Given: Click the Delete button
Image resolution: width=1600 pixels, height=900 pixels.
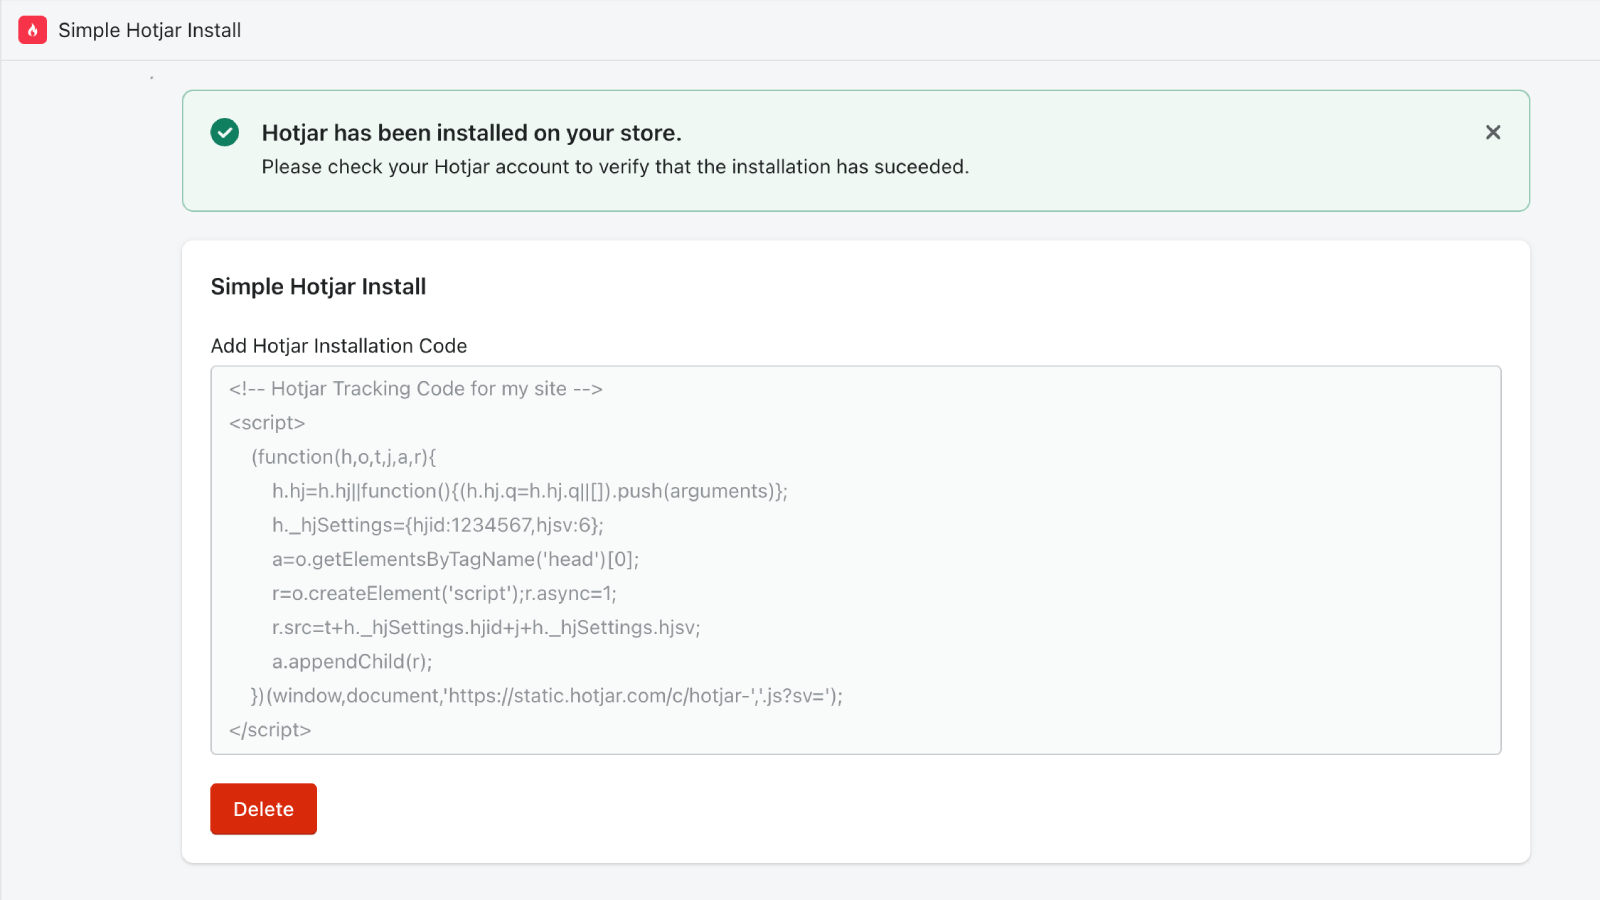Looking at the screenshot, I should coord(263,808).
